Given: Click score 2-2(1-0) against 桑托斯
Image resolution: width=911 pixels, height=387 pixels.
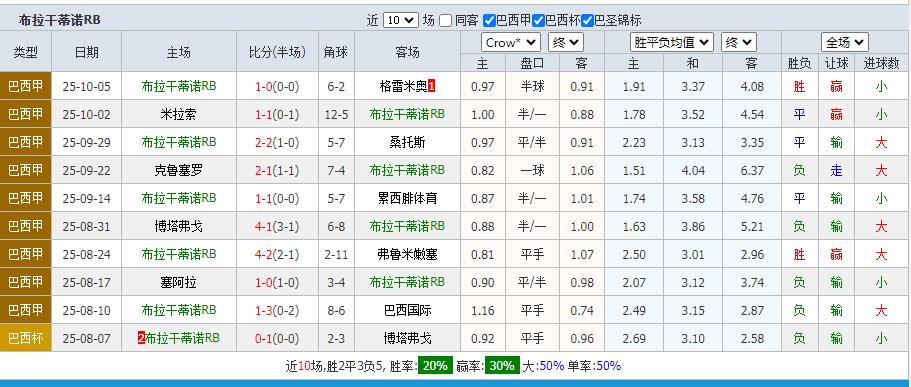Looking at the screenshot, I should pyautogui.click(x=277, y=142).
